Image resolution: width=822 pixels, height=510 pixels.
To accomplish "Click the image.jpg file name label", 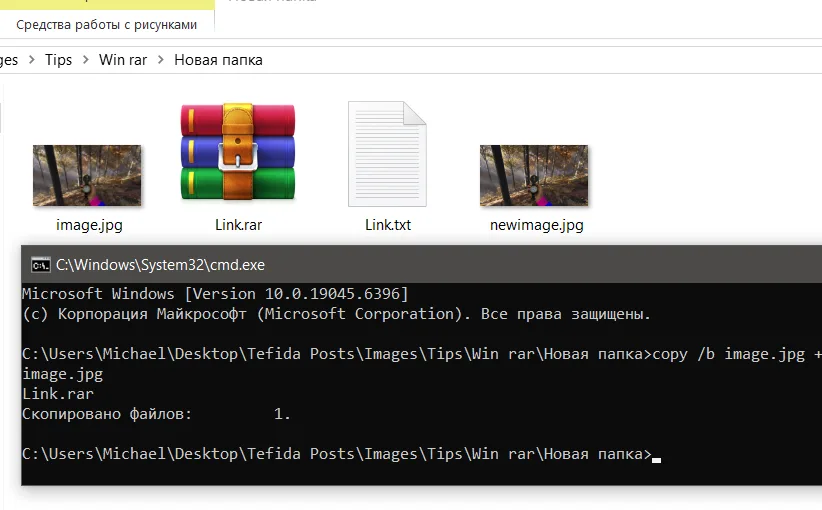I will coord(89,225).
